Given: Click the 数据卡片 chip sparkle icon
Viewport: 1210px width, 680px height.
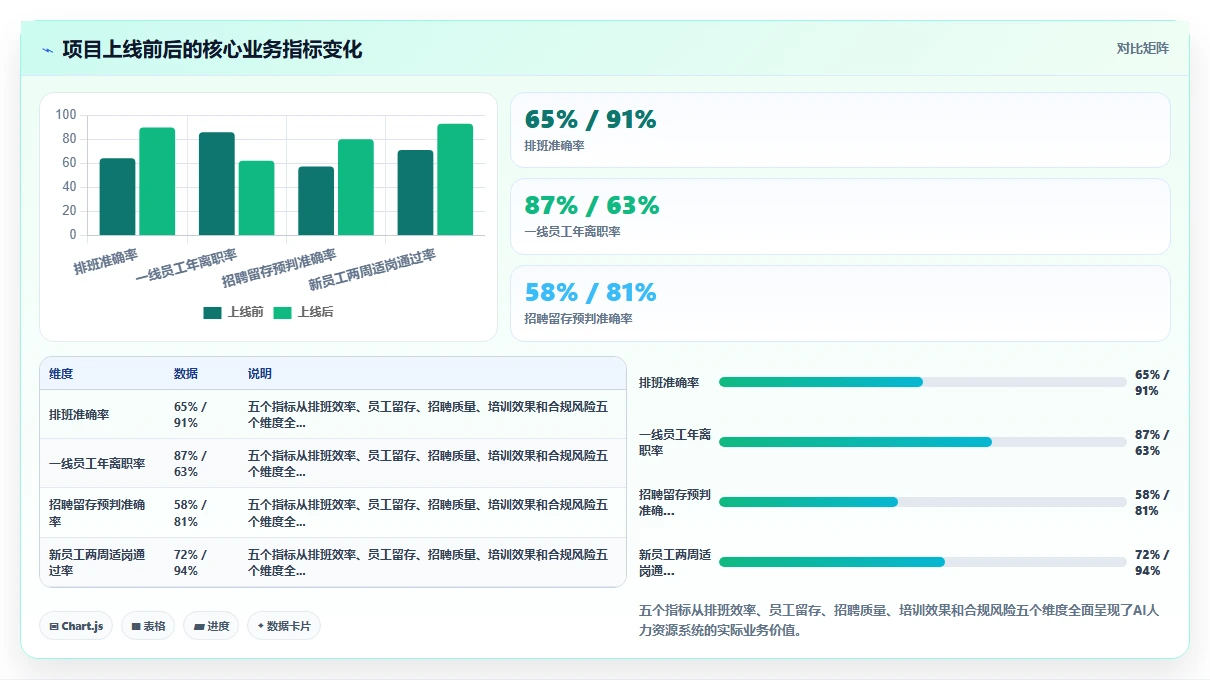Looking at the screenshot, I should [x=260, y=626].
